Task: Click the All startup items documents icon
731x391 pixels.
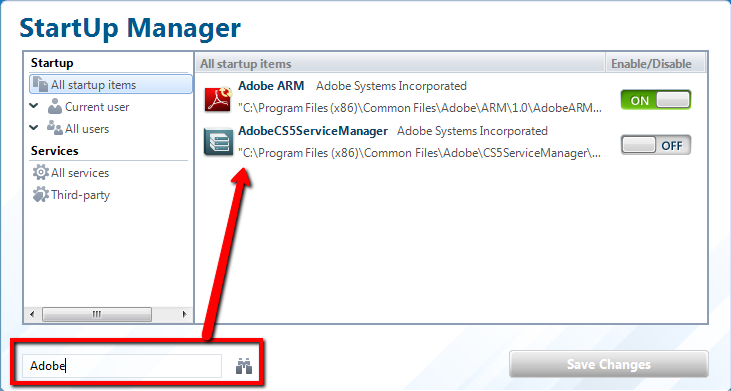Action: click(x=41, y=84)
